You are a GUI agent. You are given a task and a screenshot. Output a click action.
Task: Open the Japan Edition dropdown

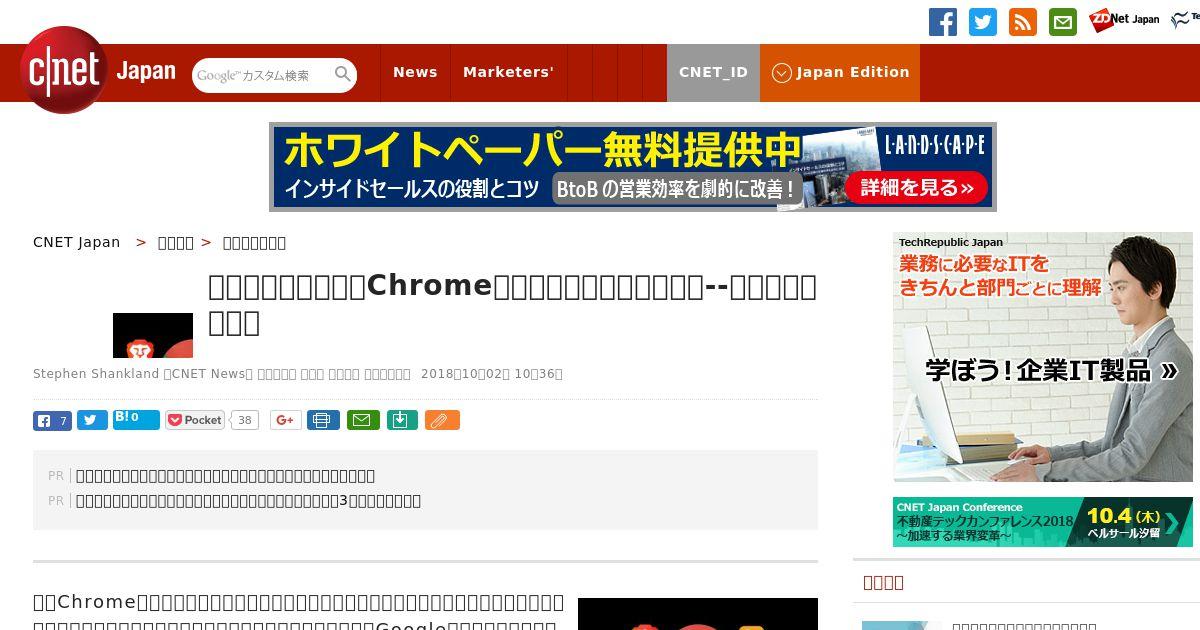[840, 73]
